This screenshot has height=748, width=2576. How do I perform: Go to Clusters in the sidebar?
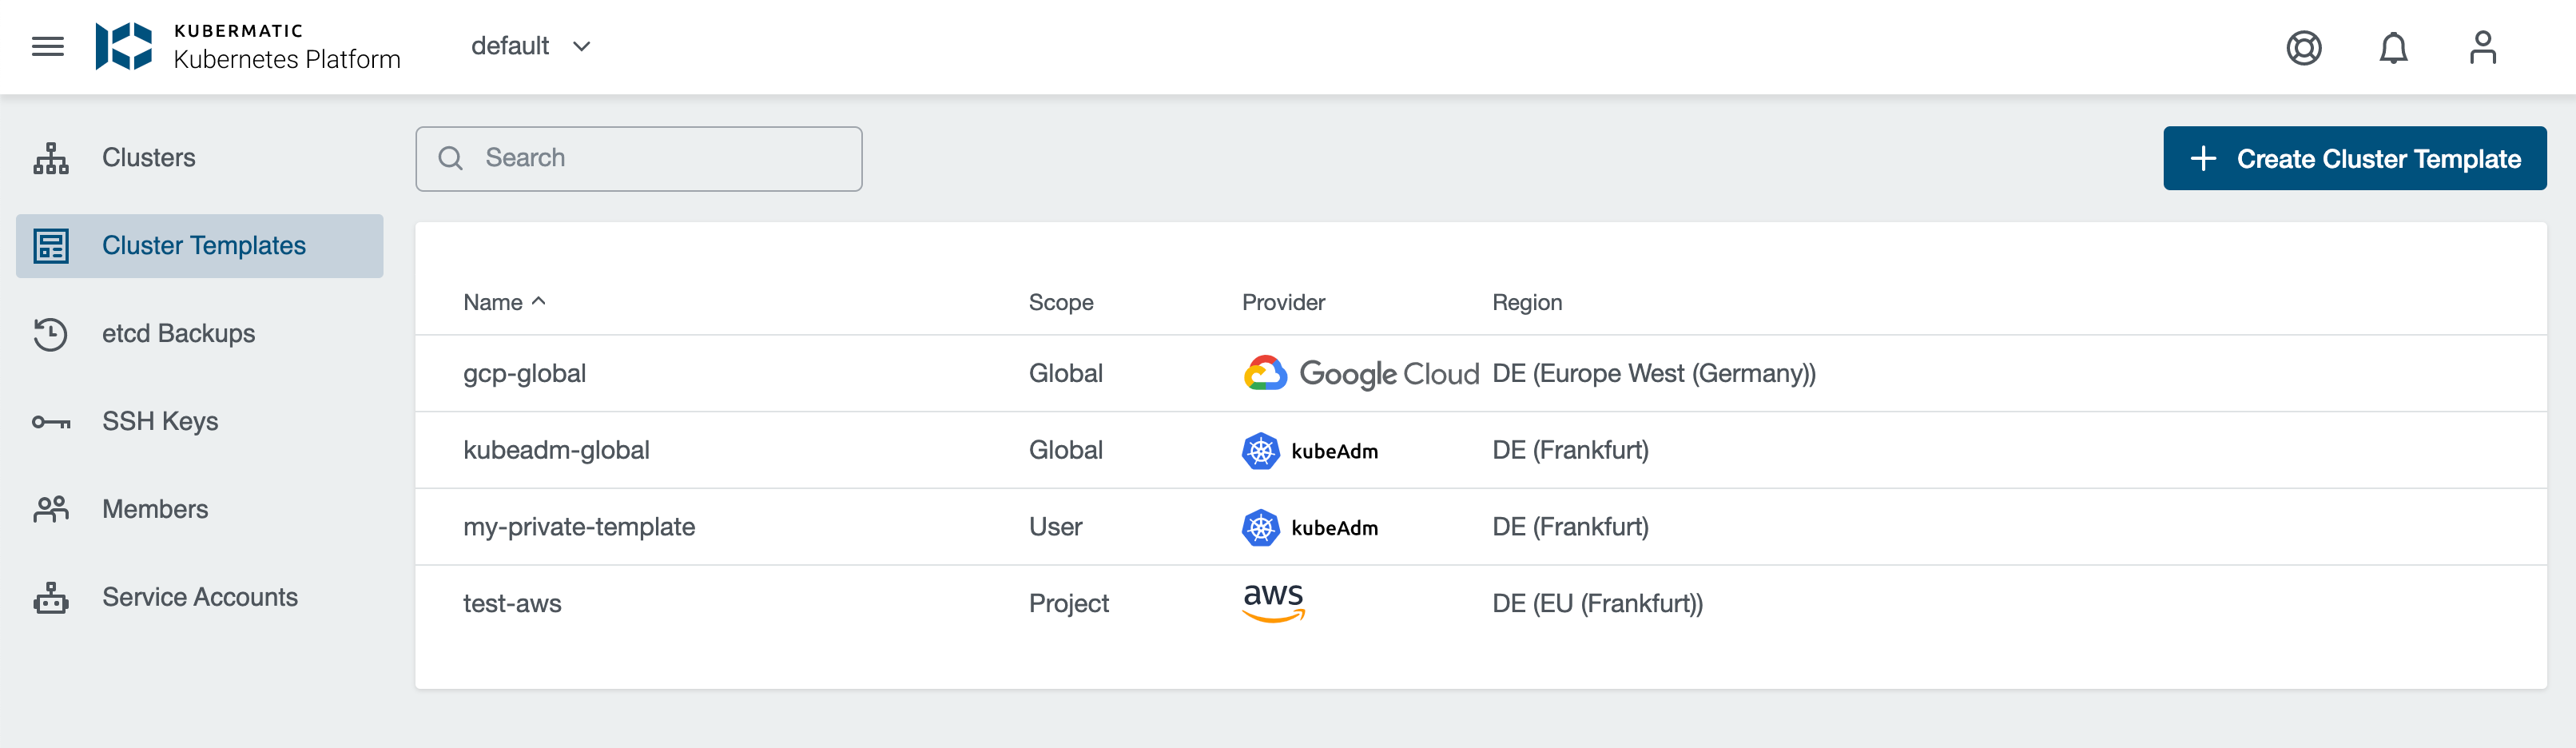tap(148, 158)
